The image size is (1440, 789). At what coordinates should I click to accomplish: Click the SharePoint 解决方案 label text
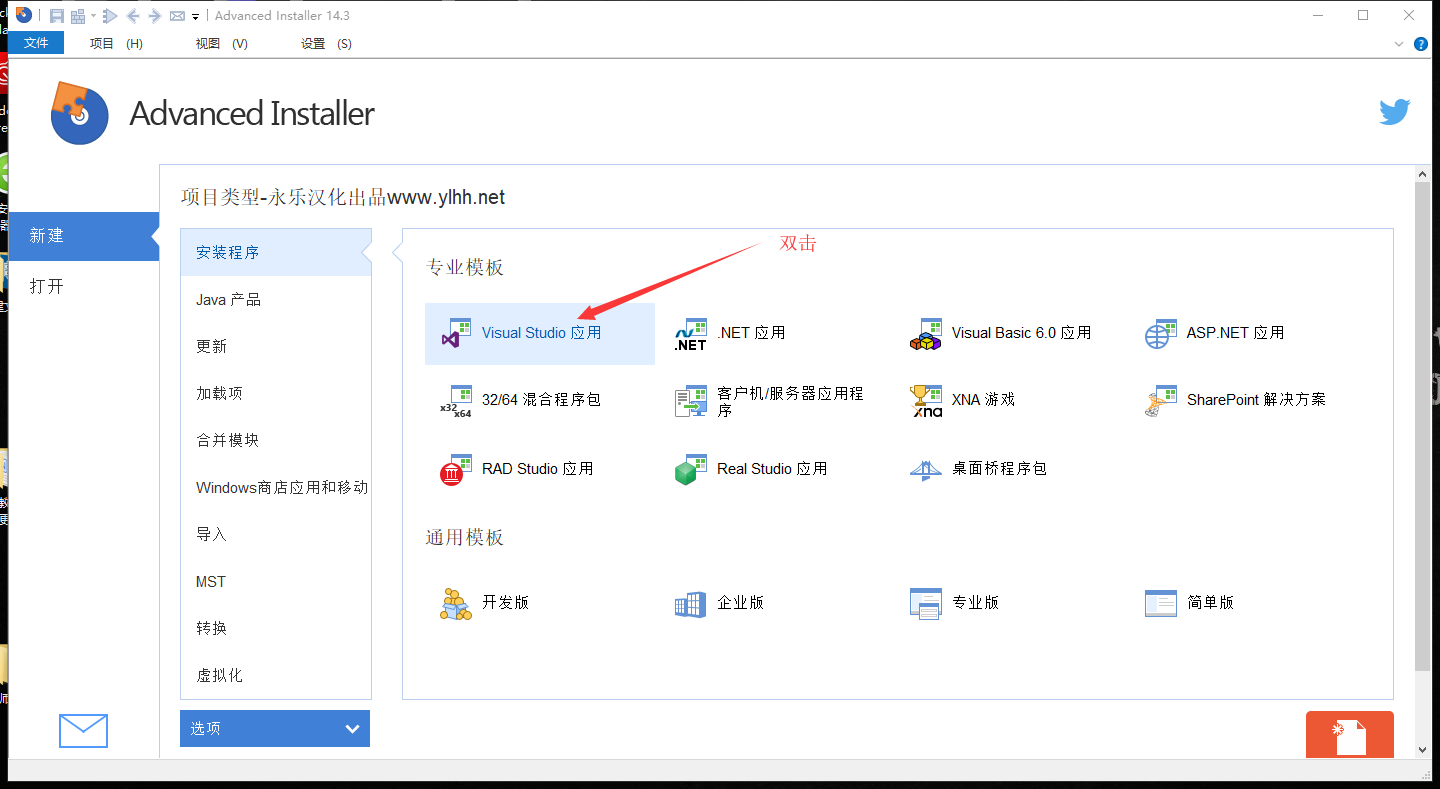pyautogui.click(x=1256, y=400)
